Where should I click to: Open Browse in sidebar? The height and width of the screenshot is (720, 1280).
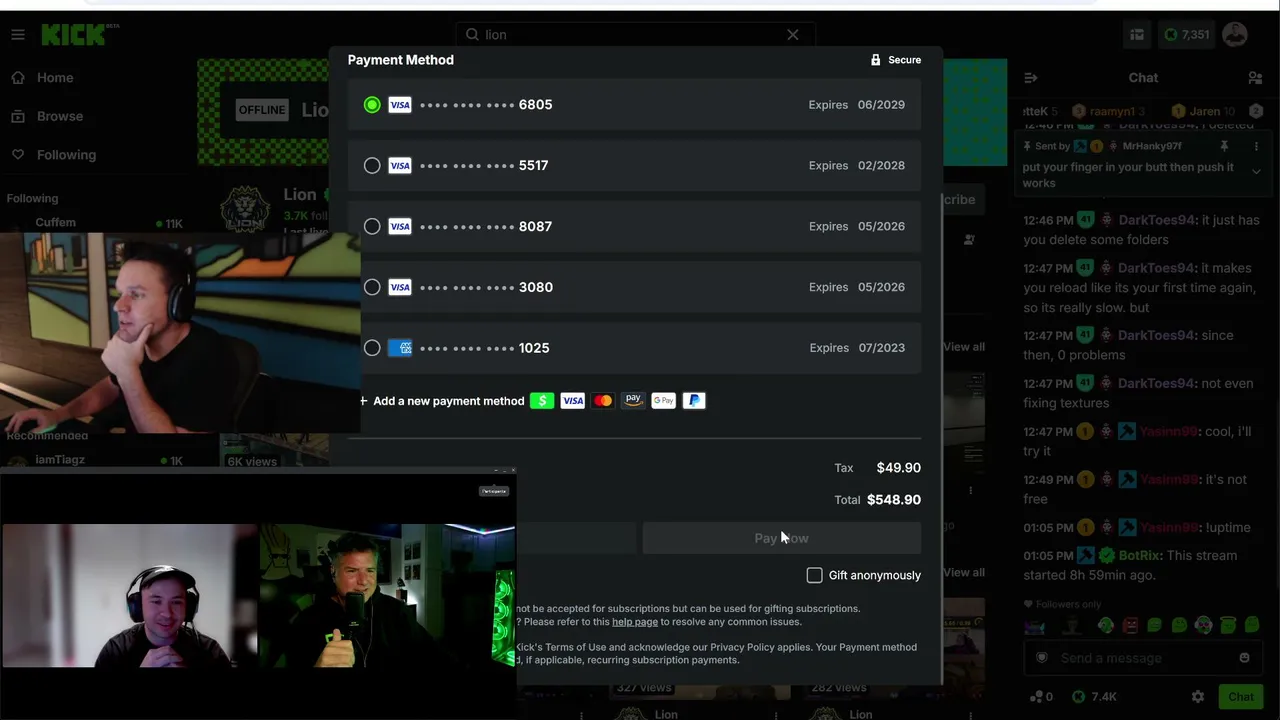click(x=60, y=116)
